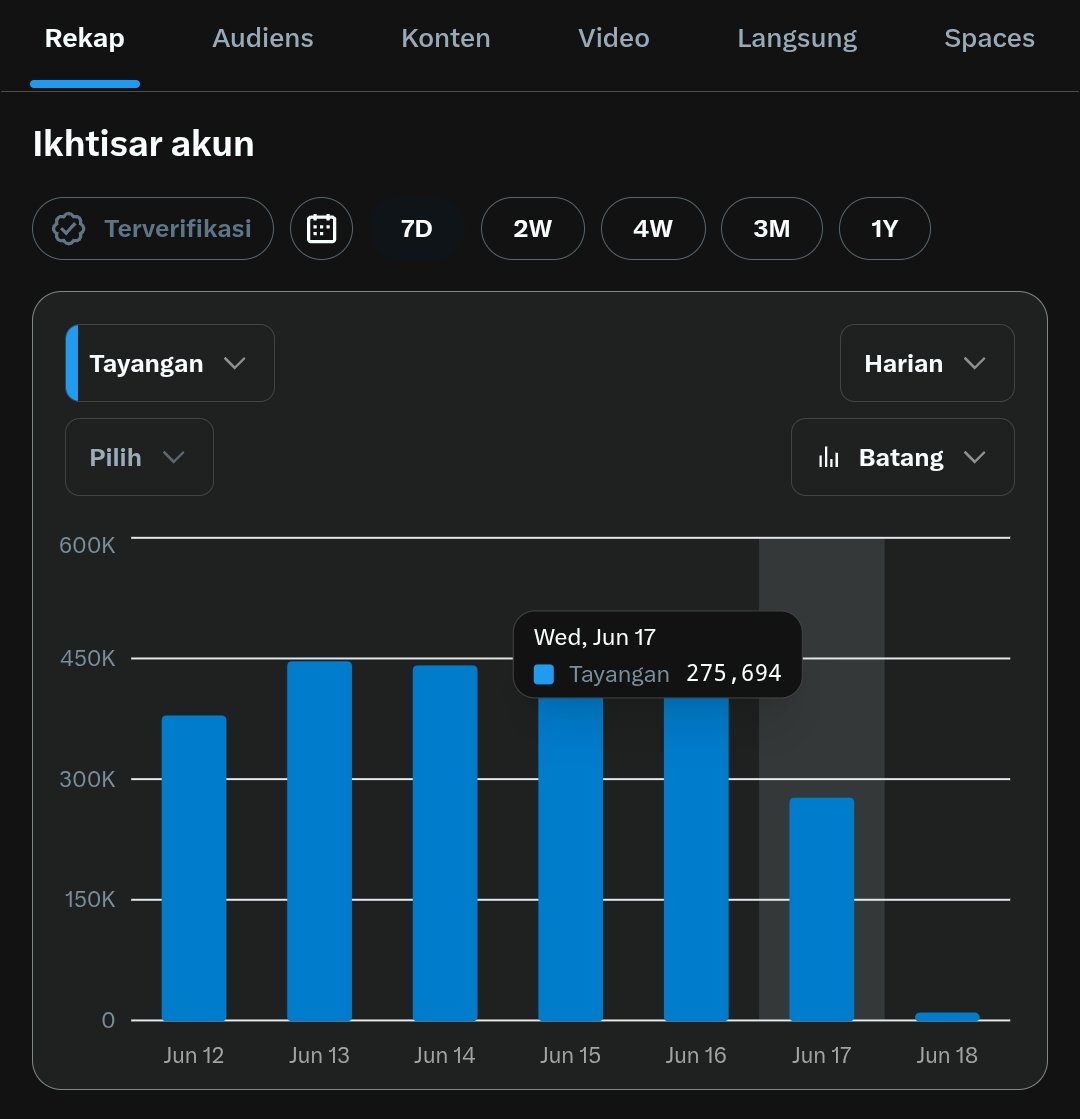Select the 1Y time range
This screenshot has height=1119, width=1080.
tap(884, 228)
